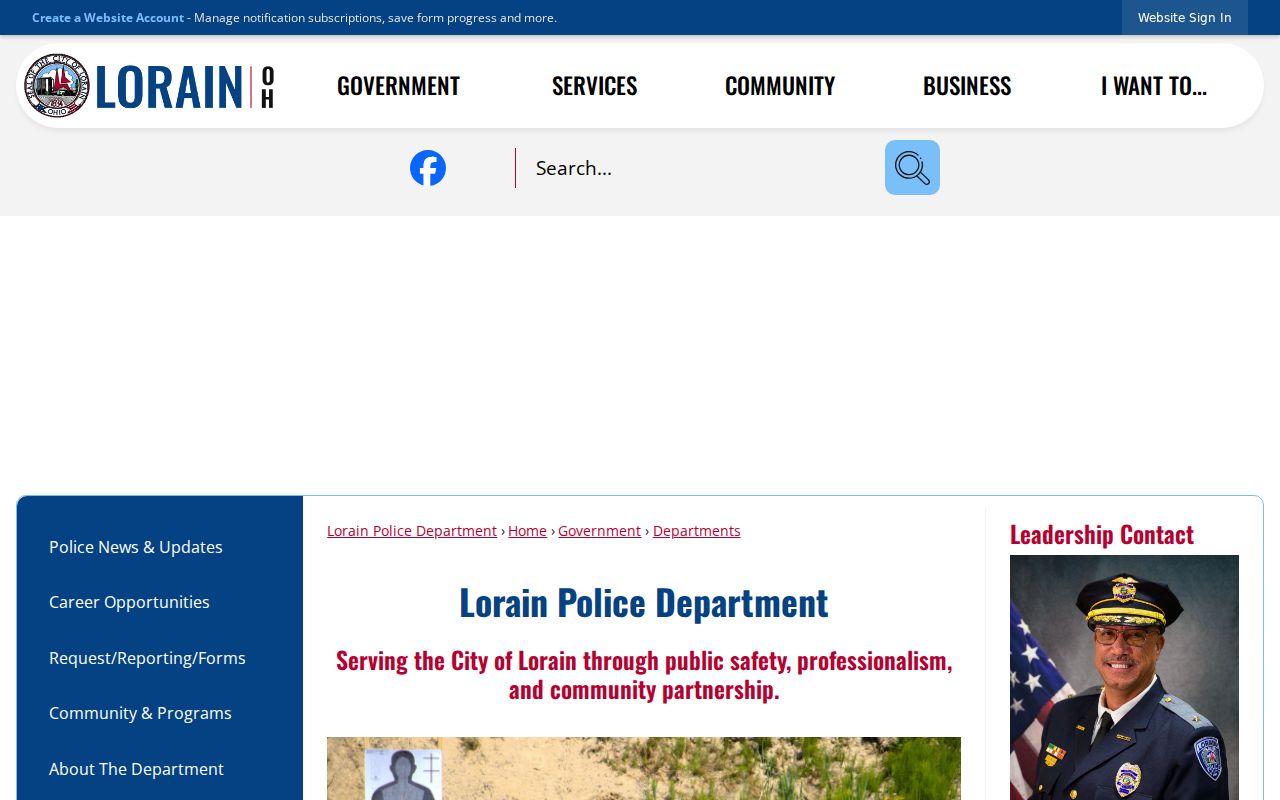Screen dimensions: 1280x800
Task: Click the 'Serving the City of Lorain' tagline
Action: pos(644,675)
